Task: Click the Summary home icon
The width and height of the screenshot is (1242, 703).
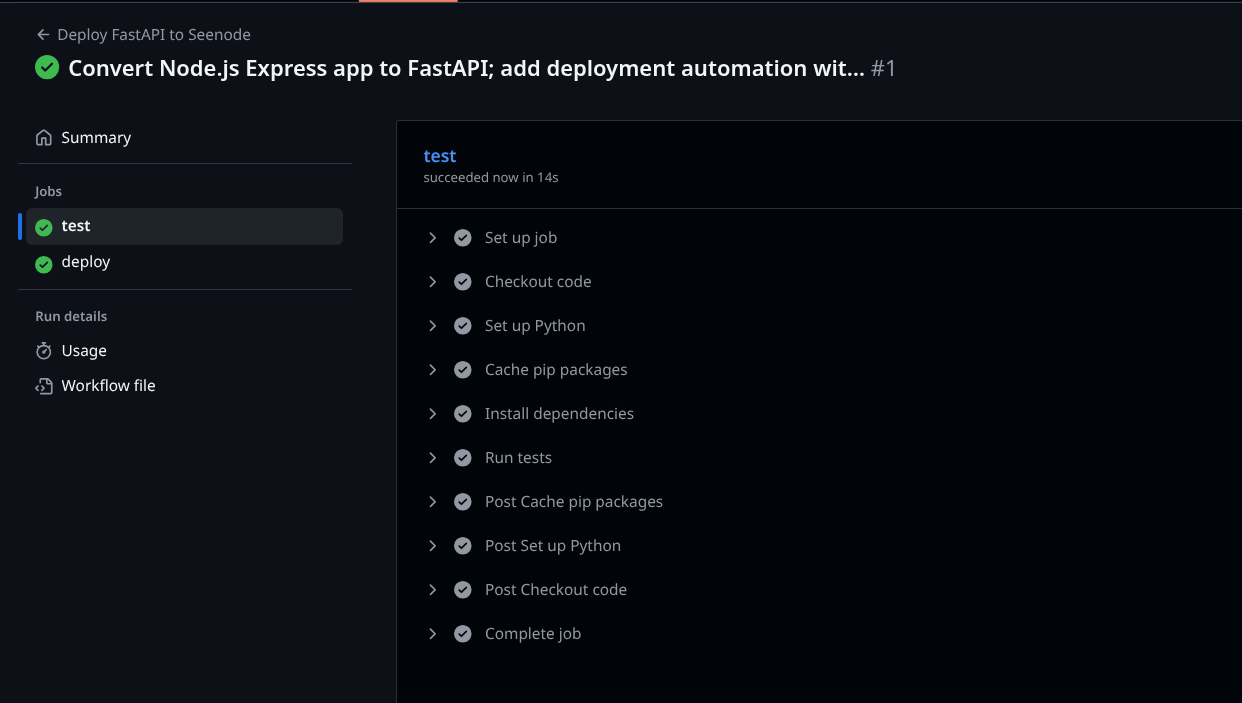Action: point(44,138)
